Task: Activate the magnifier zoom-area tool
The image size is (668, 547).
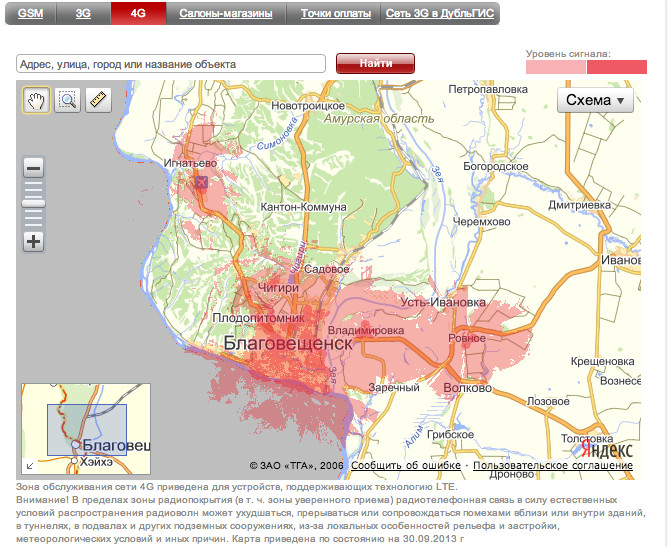Action: tap(68, 99)
